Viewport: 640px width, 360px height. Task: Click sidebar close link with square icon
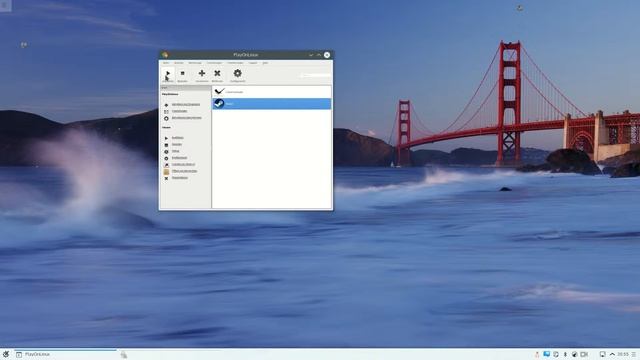177,144
